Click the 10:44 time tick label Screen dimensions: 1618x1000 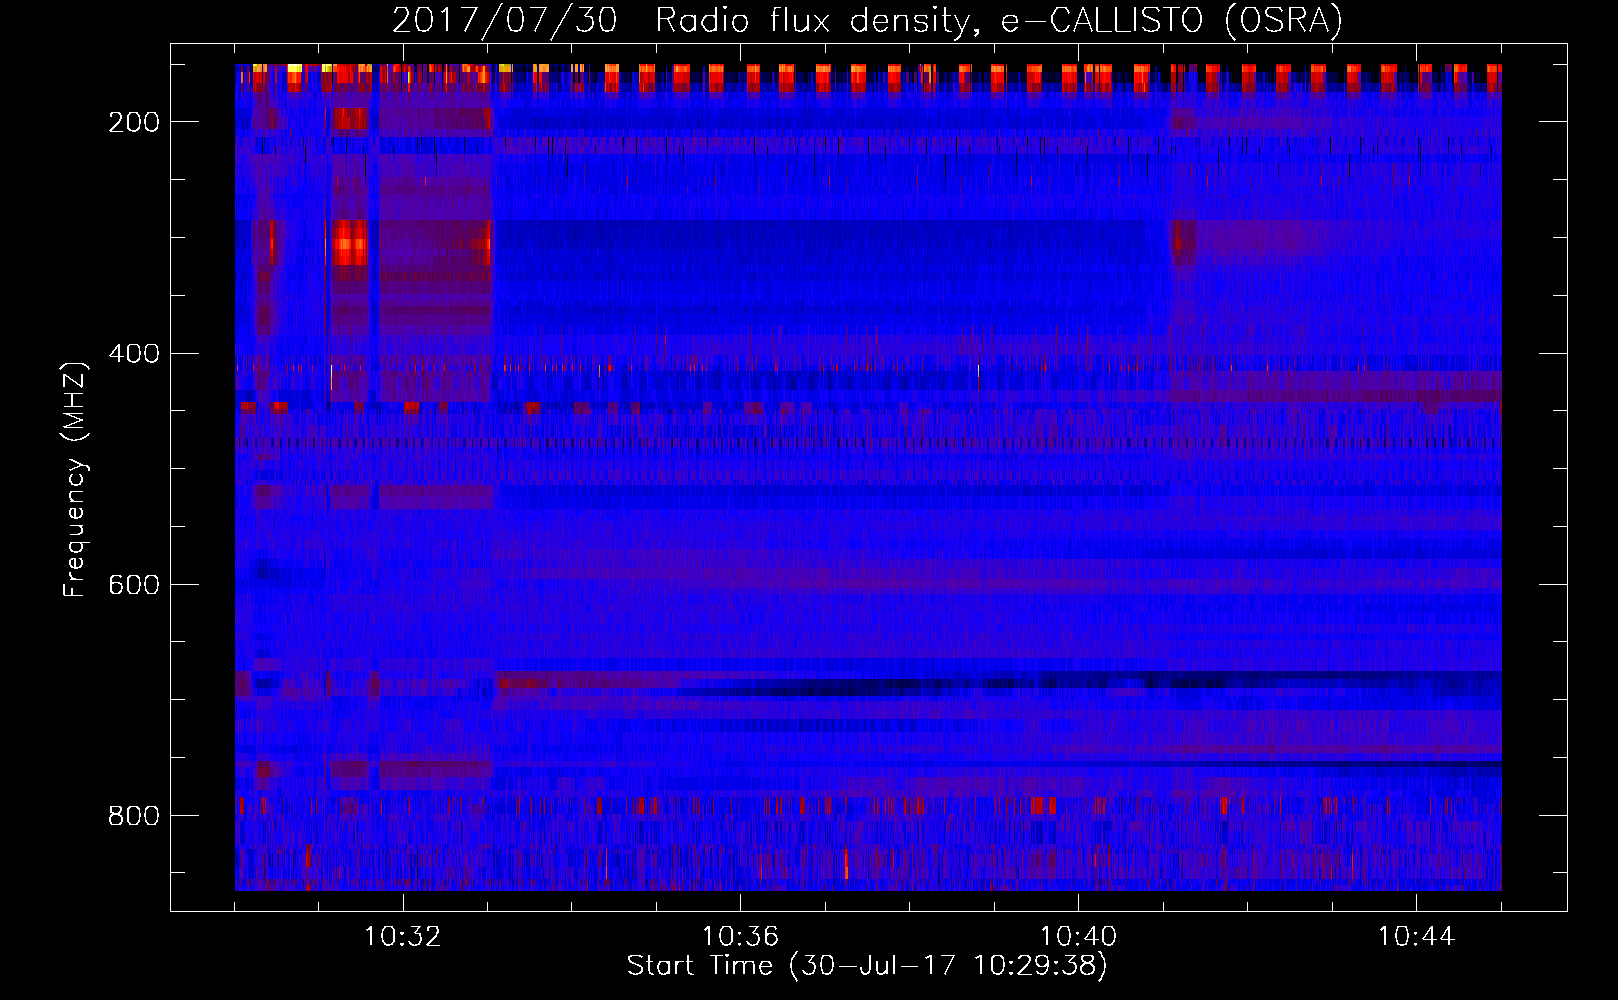[x=1416, y=937]
